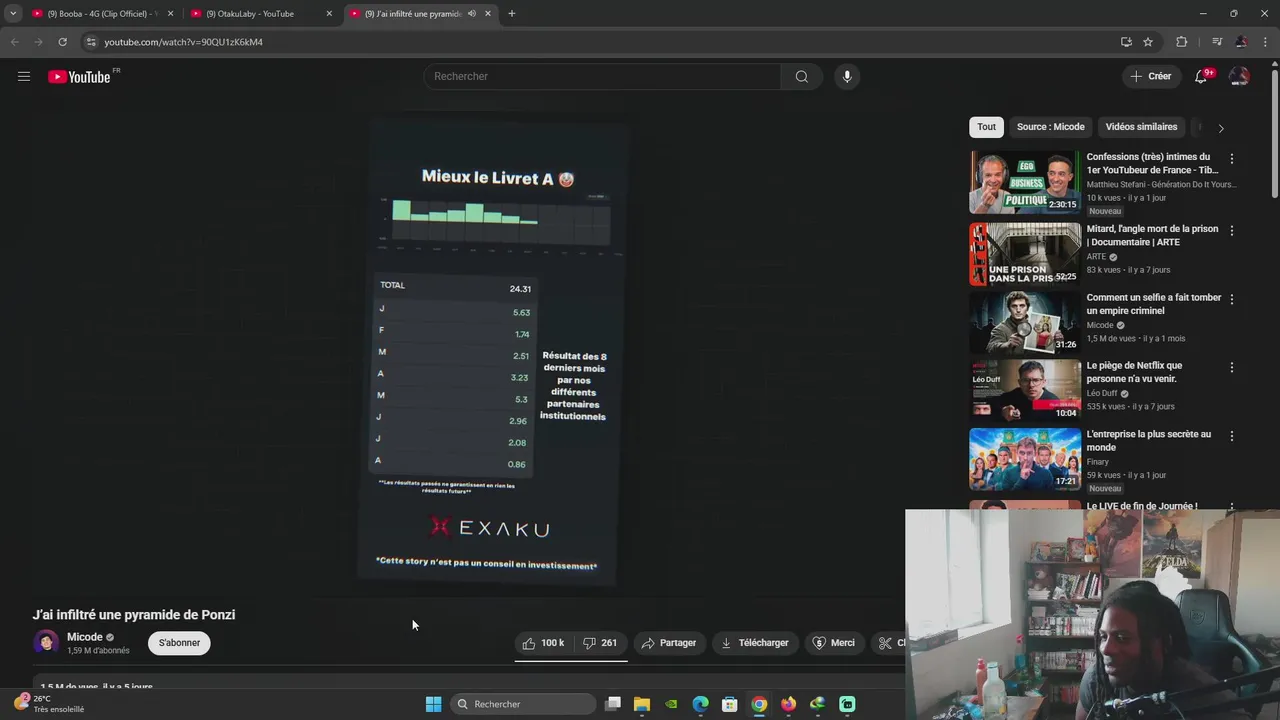The height and width of the screenshot is (720, 1280).
Task: Open Comment un selfie a fait tomber title
Action: (1154, 304)
